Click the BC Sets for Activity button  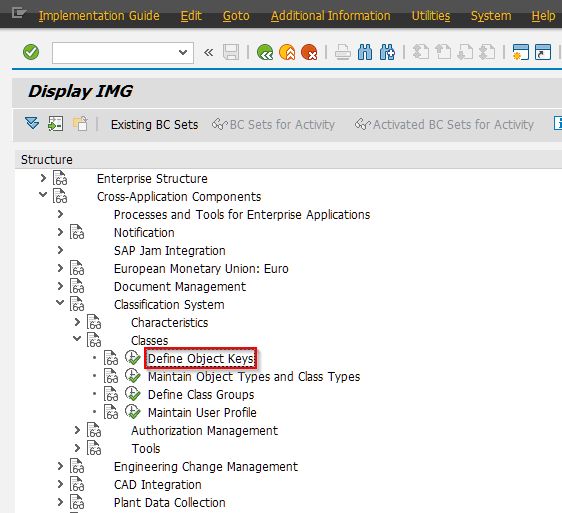tap(273, 124)
